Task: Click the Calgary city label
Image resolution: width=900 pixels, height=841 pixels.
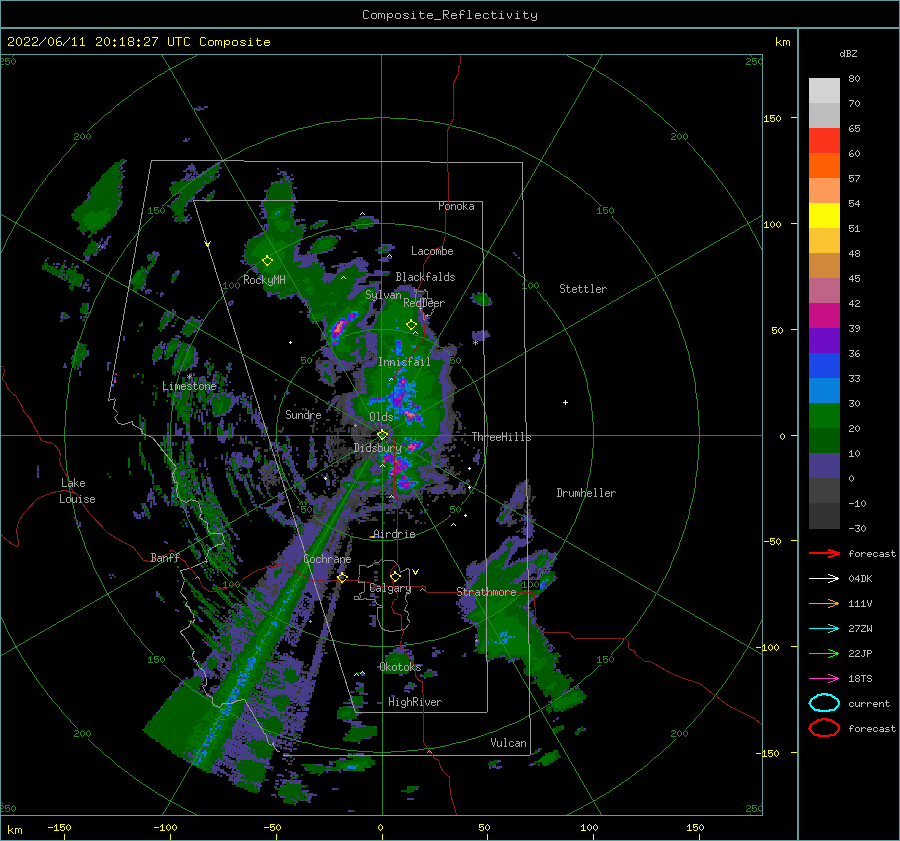Action: (390, 588)
